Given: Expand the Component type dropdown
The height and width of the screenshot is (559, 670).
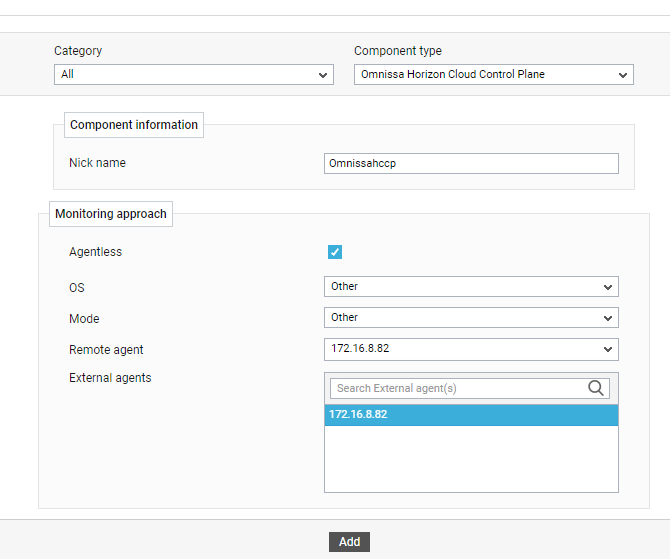Looking at the screenshot, I should coord(493,75).
